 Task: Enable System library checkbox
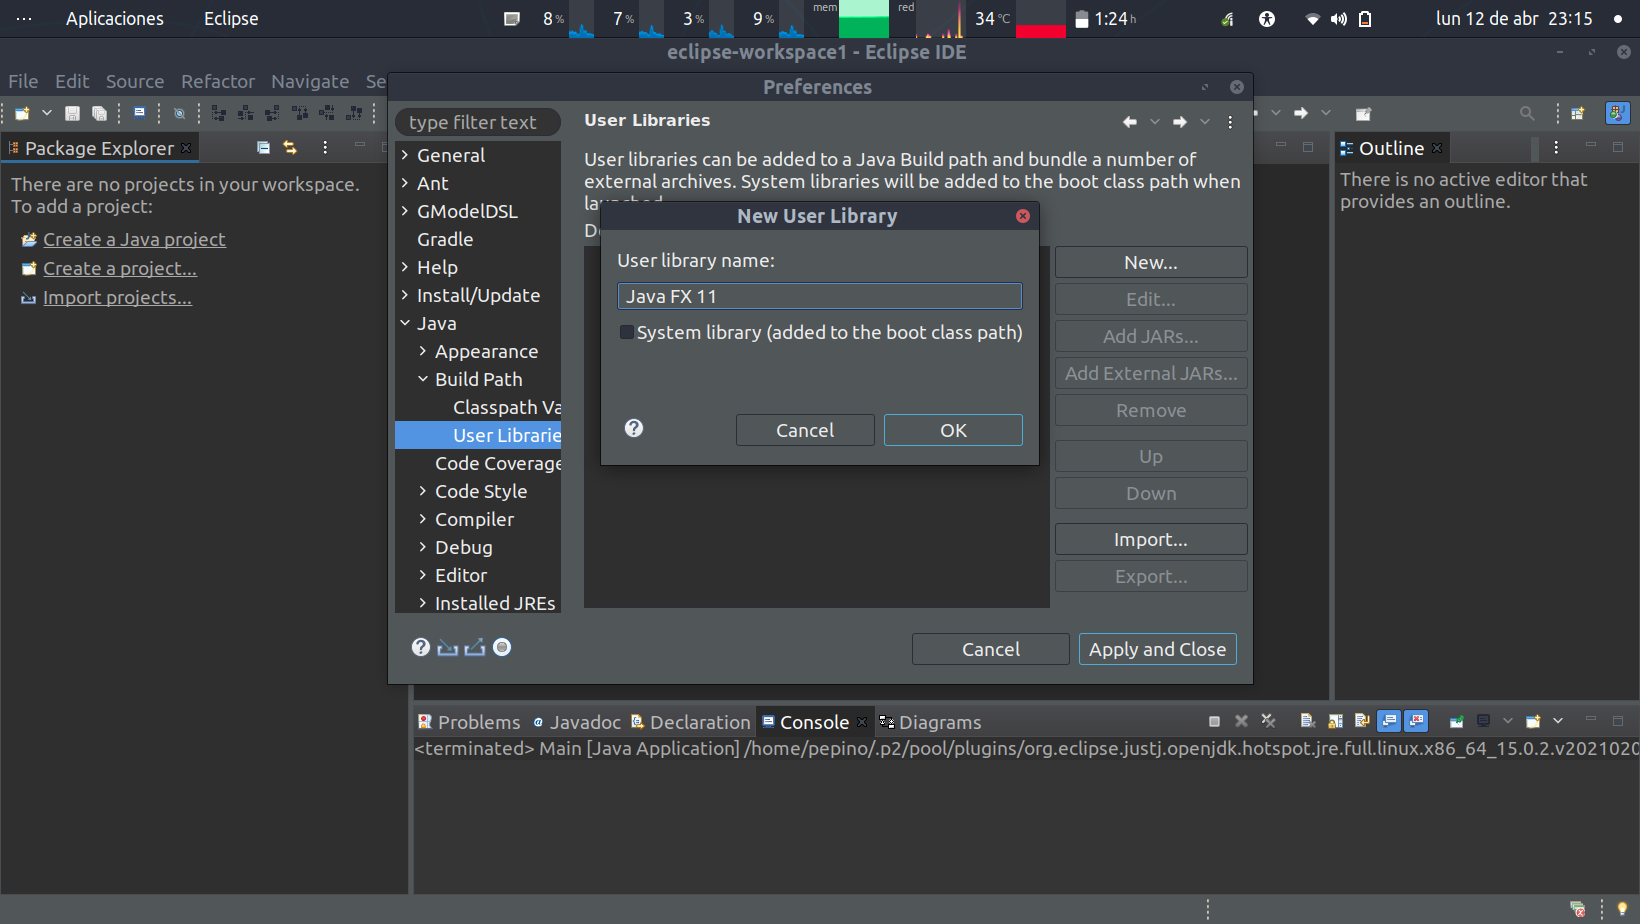pos(627,332)
